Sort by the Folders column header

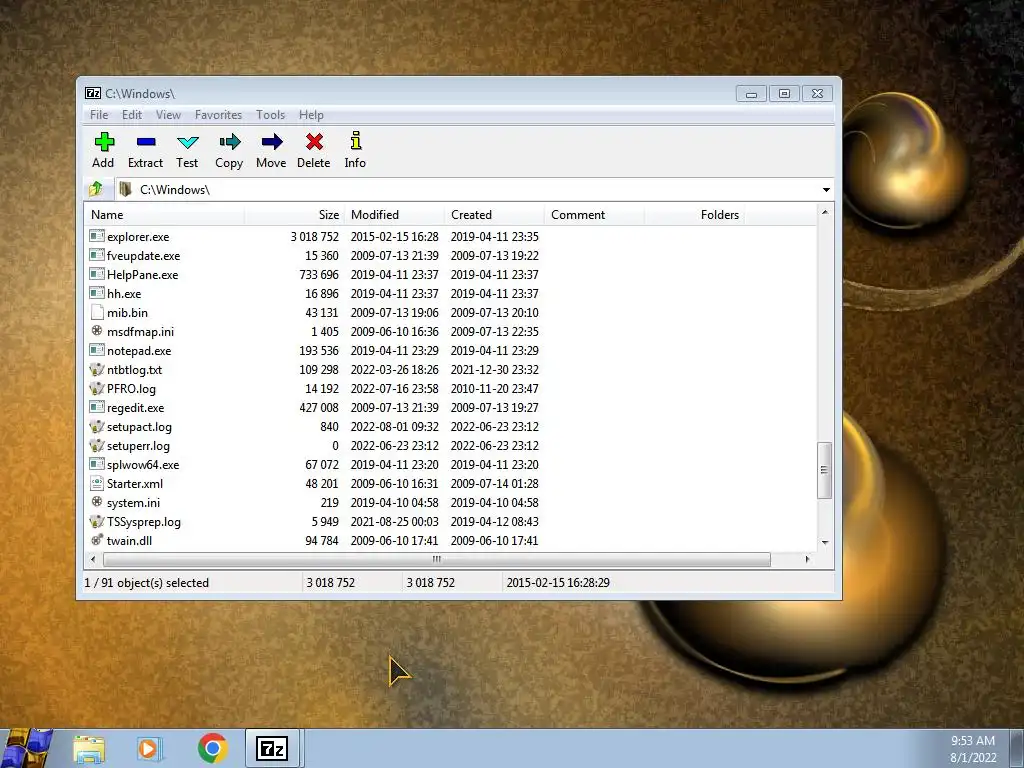point(694,214)
